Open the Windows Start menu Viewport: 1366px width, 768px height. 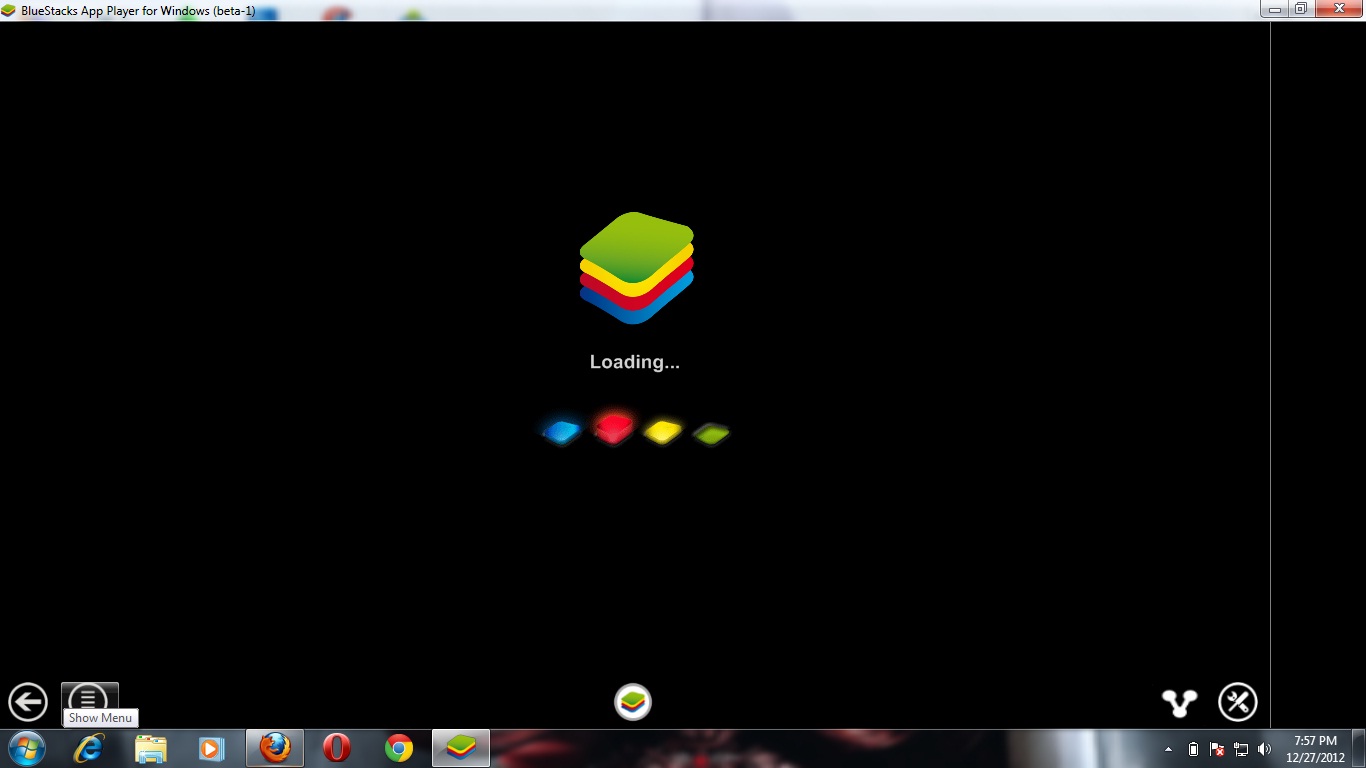tap(27, 748)
